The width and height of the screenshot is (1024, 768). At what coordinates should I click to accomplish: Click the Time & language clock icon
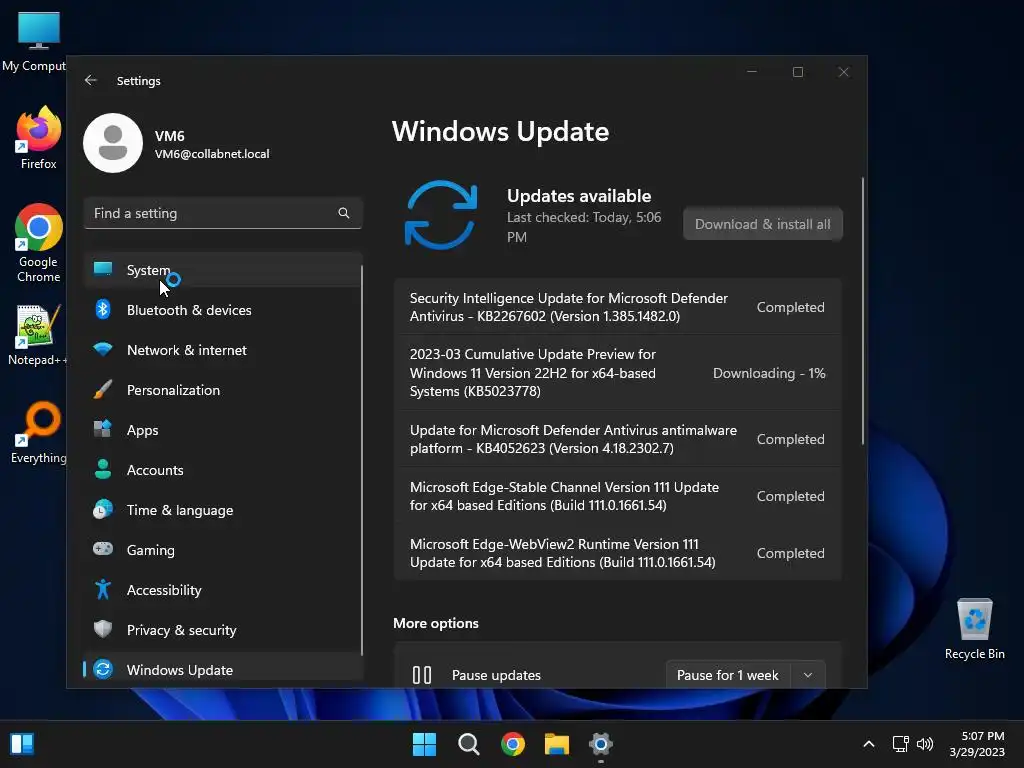click(x=103, y=509)
